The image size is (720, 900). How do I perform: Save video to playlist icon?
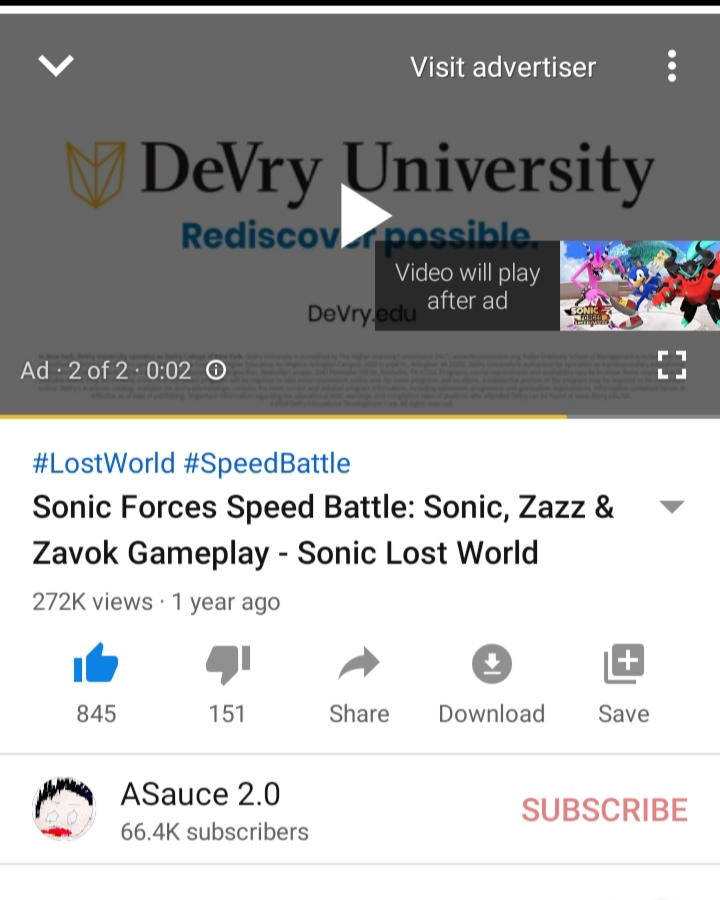[624, 664]
